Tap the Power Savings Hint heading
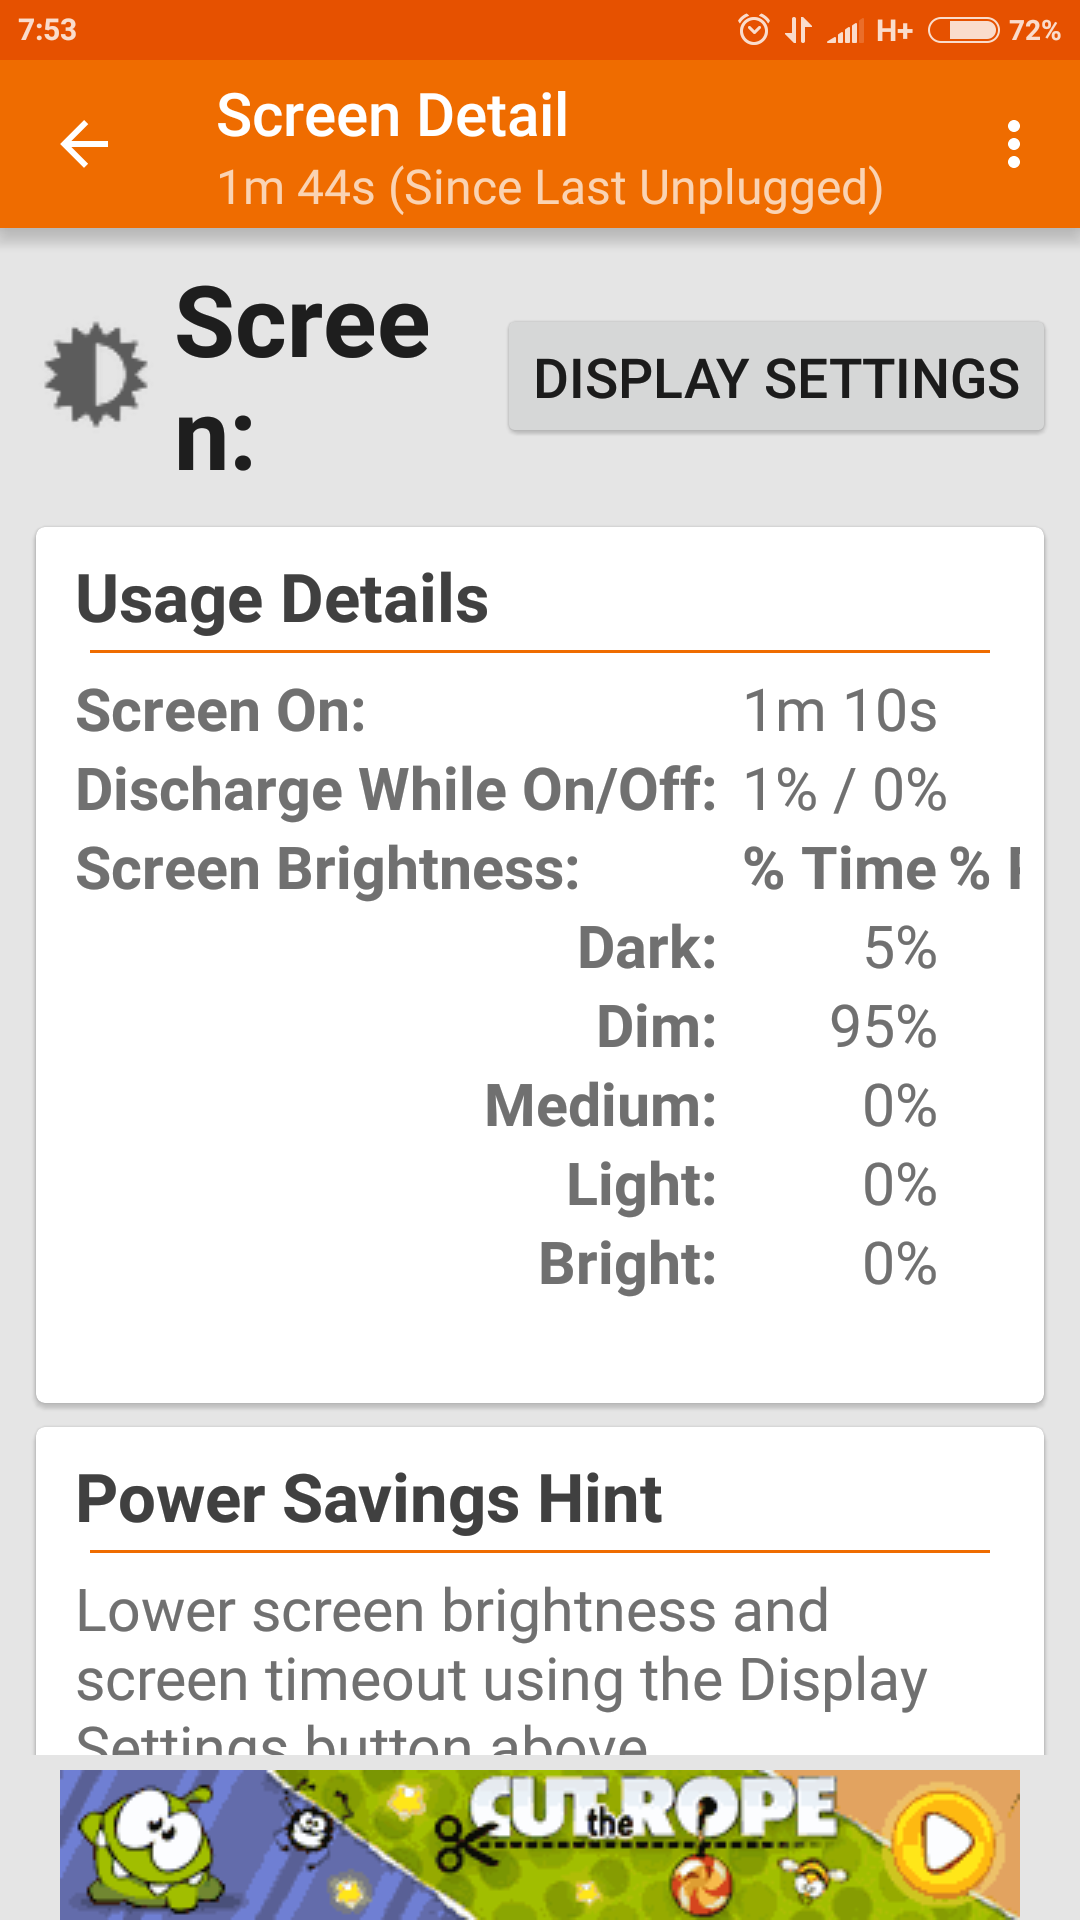This screenshot has width=1080, height=1920. [x=369, y=1499]
